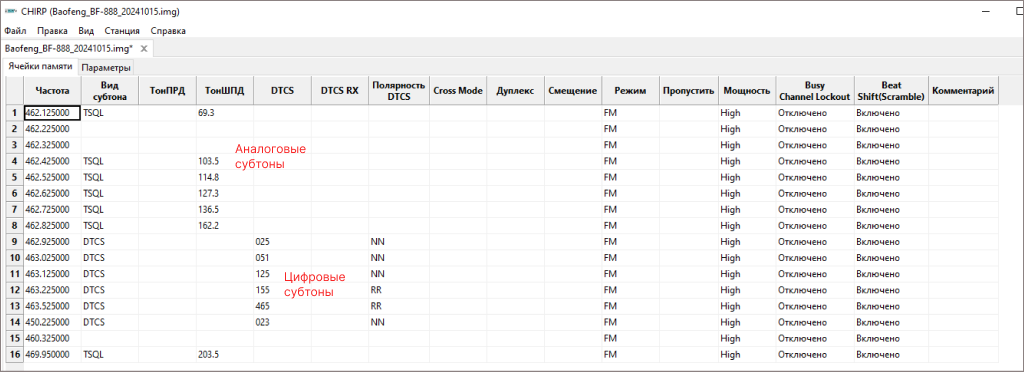Click the Вид субтона column header
The image size is (1024, 372).
pos(110,91)
